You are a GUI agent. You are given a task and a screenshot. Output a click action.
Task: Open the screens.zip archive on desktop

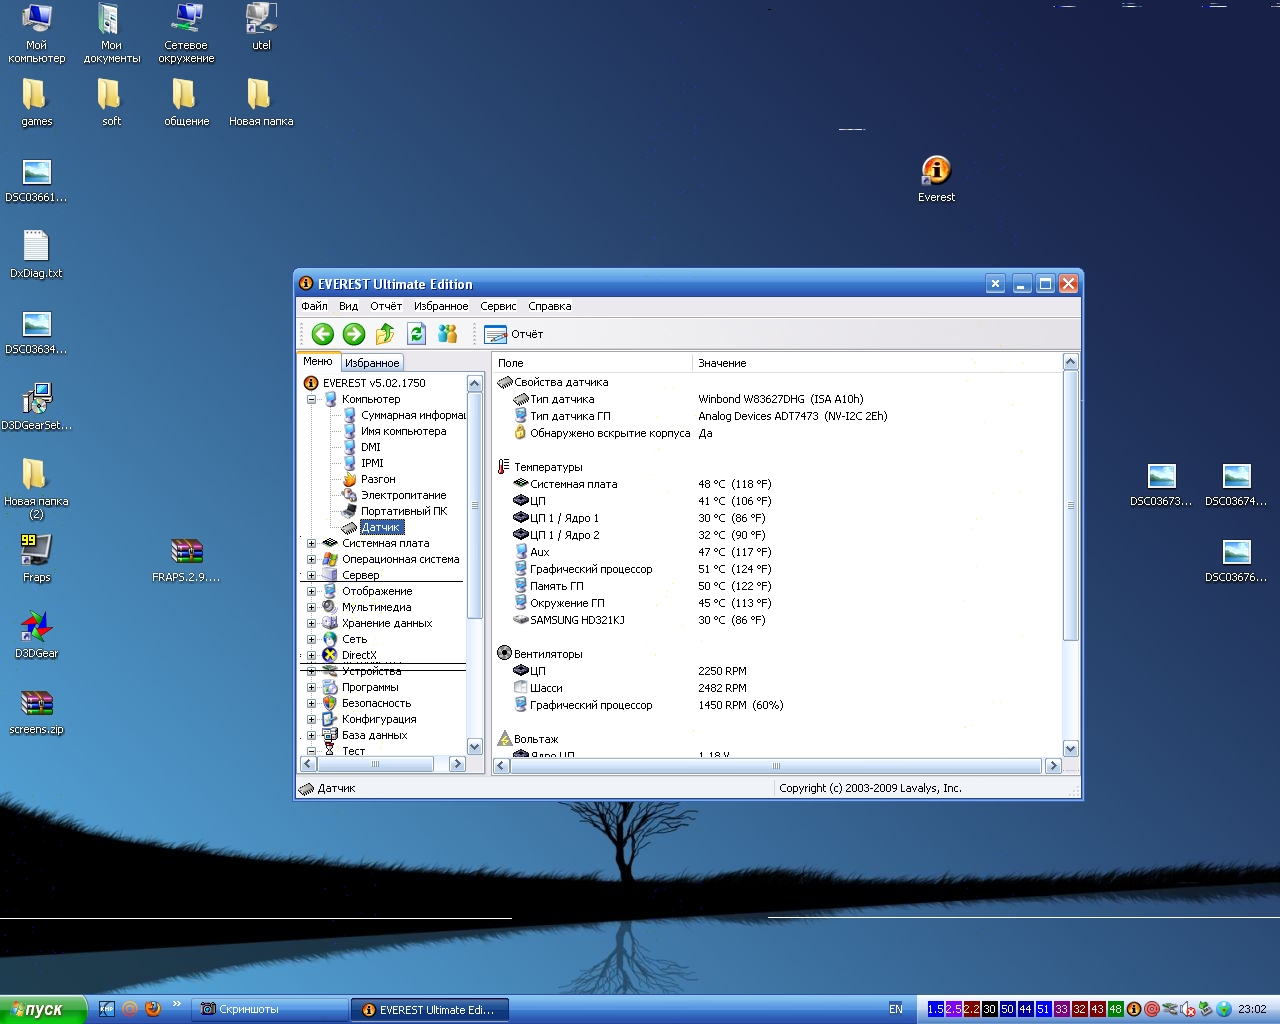click(x=37, y=710)
